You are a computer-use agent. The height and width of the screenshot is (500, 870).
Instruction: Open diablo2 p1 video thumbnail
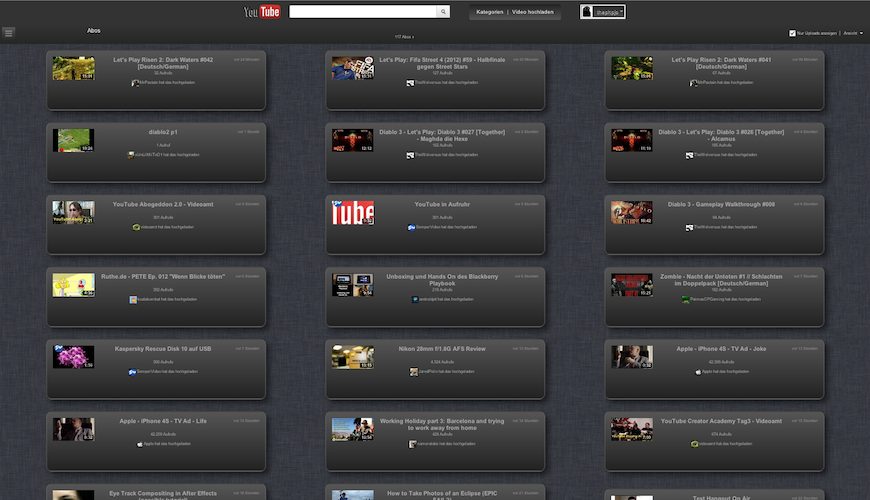73,140
